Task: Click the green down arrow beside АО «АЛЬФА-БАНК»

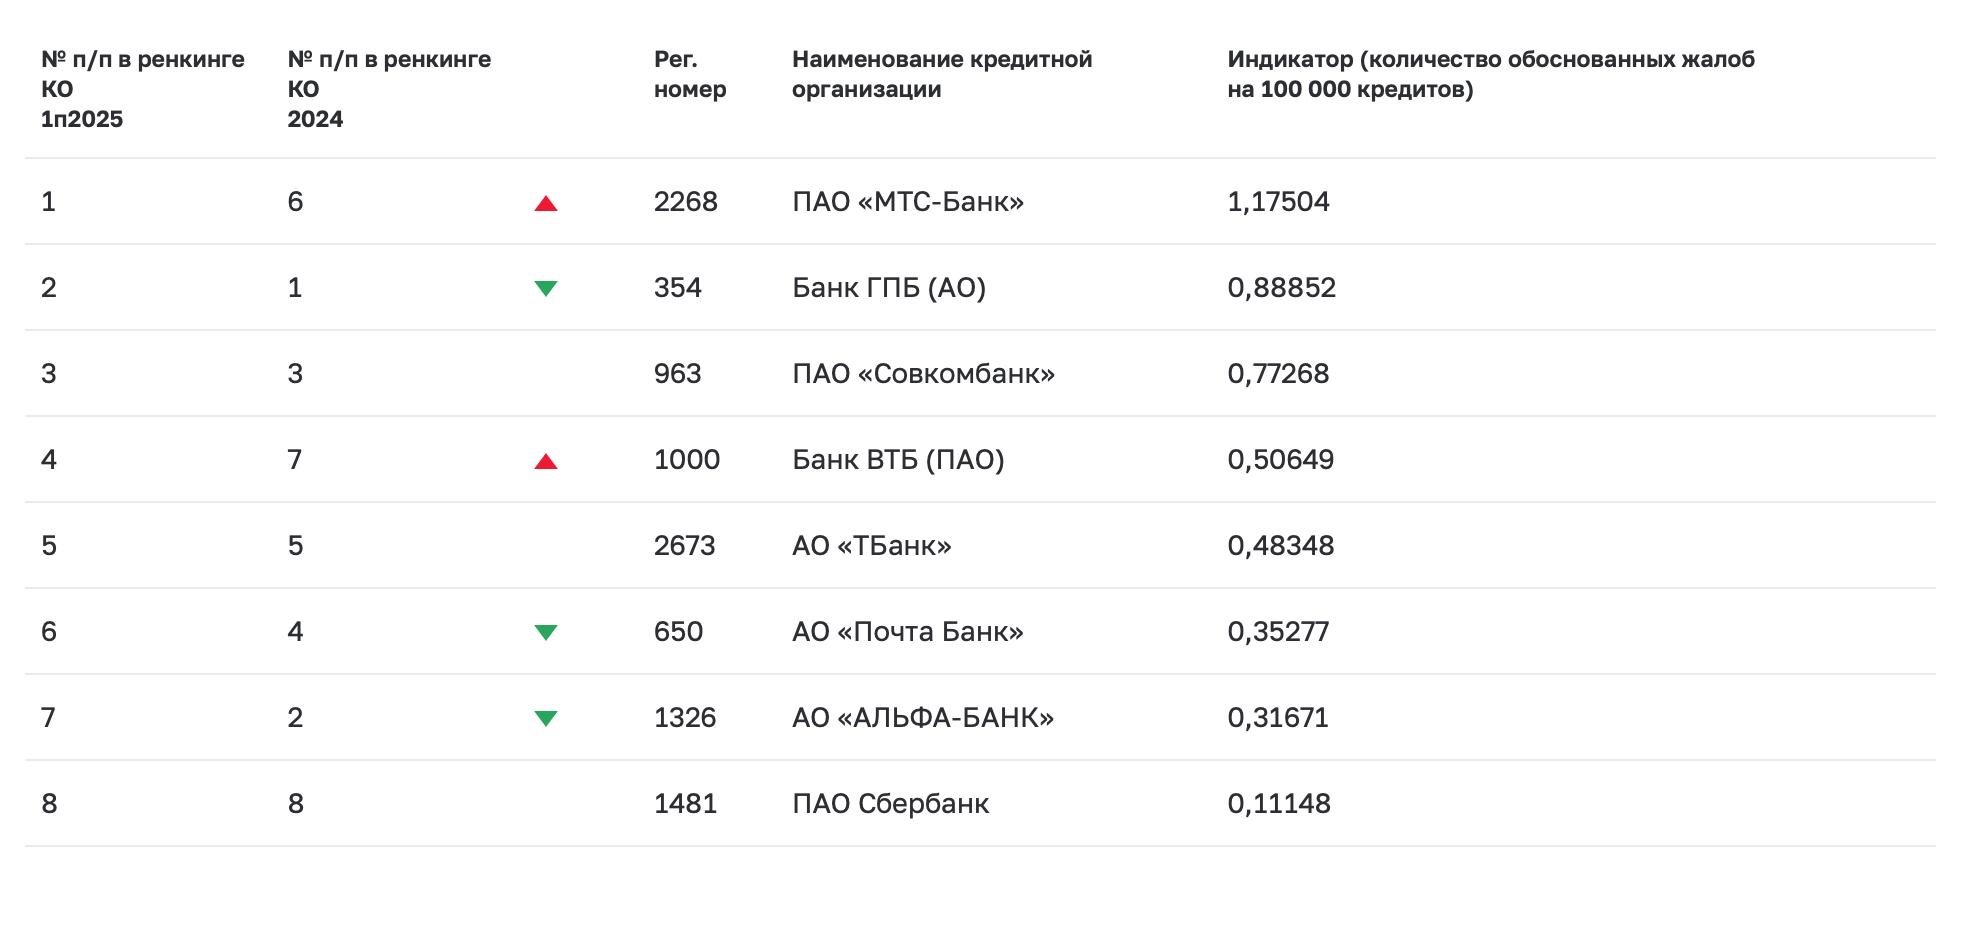Action: [x=545, y=719]
